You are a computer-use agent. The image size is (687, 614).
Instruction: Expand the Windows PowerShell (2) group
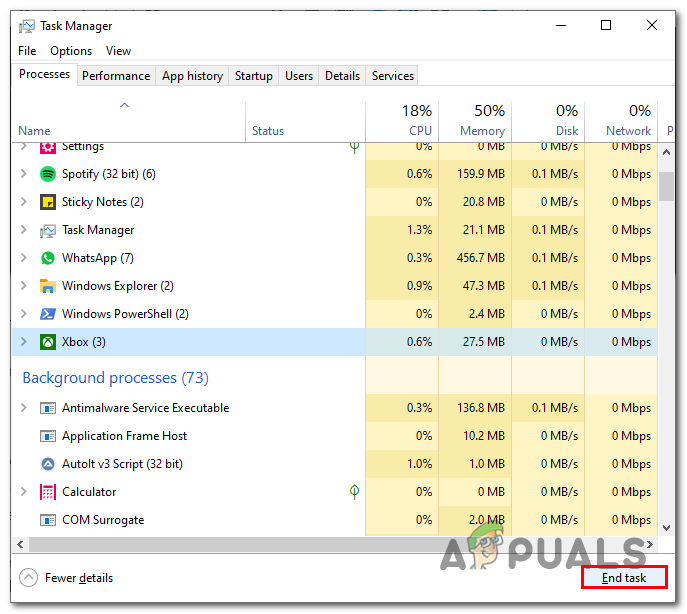click(24, 314)
